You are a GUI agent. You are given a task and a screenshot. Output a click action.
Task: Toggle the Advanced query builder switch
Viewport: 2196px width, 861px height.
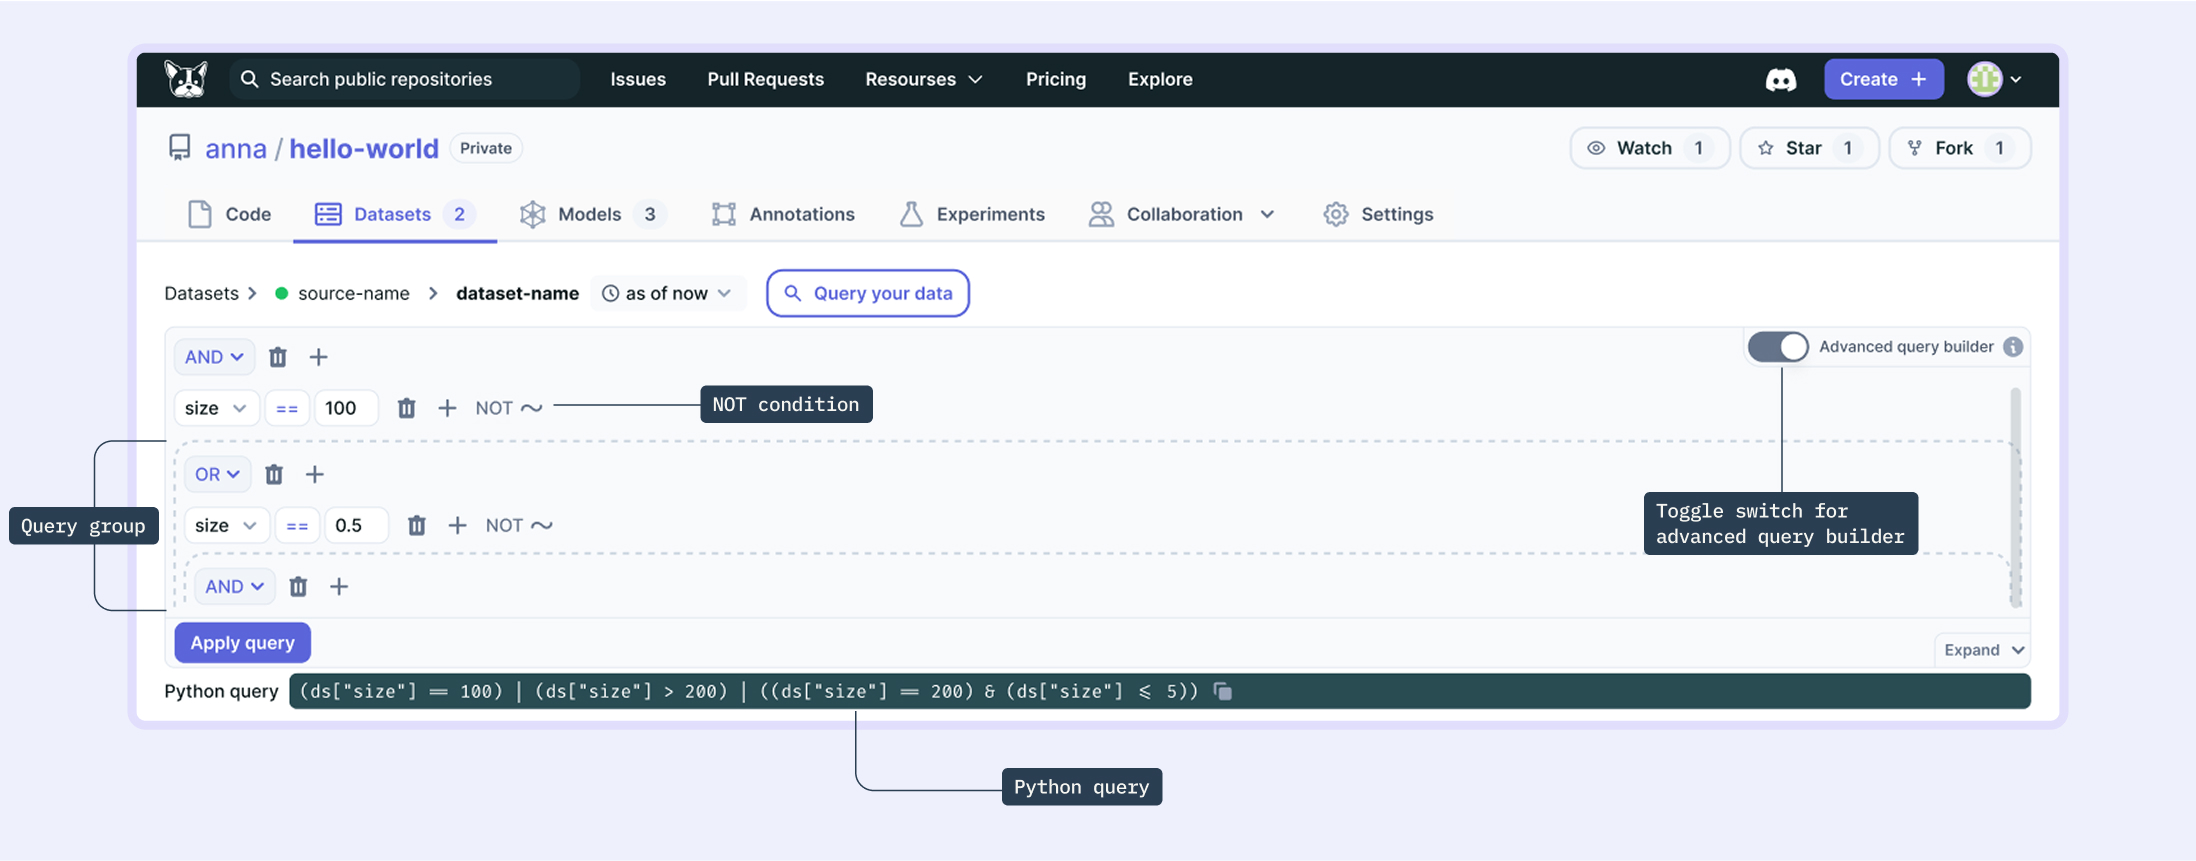coord(1778,346)
